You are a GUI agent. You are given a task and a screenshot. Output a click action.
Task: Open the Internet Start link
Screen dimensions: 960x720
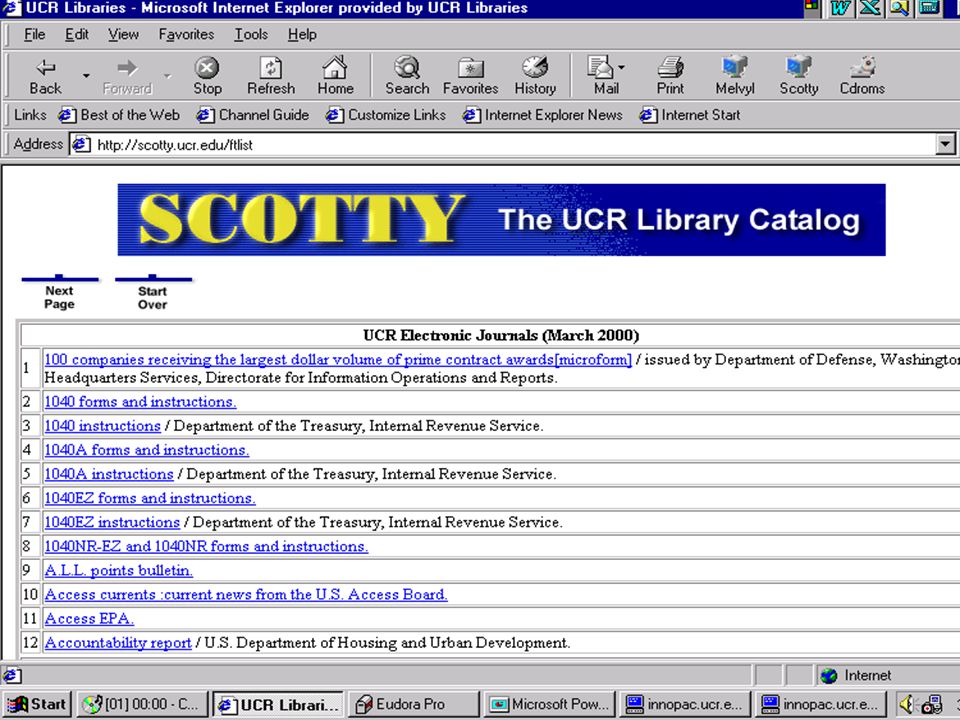pos(689,115)
